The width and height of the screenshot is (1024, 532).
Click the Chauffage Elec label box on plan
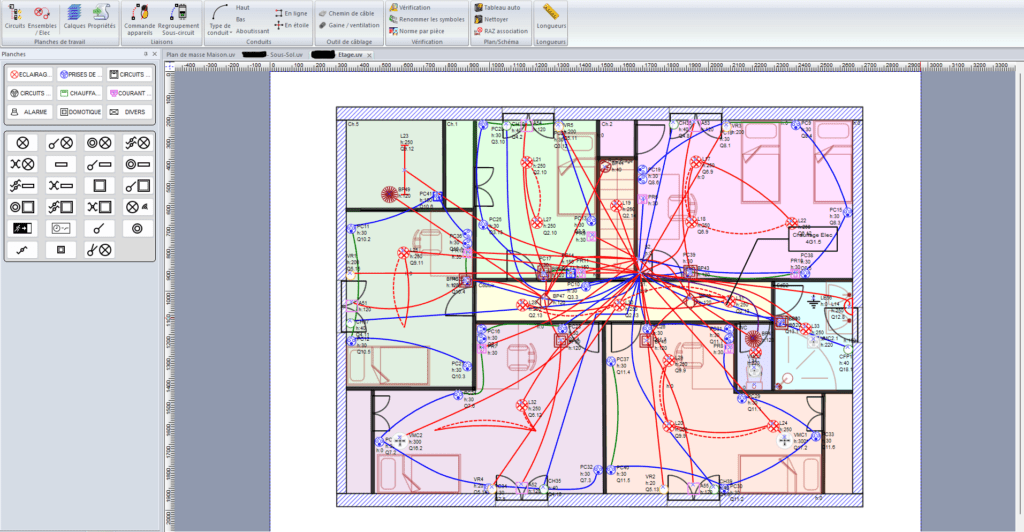[x=813, y=238]
